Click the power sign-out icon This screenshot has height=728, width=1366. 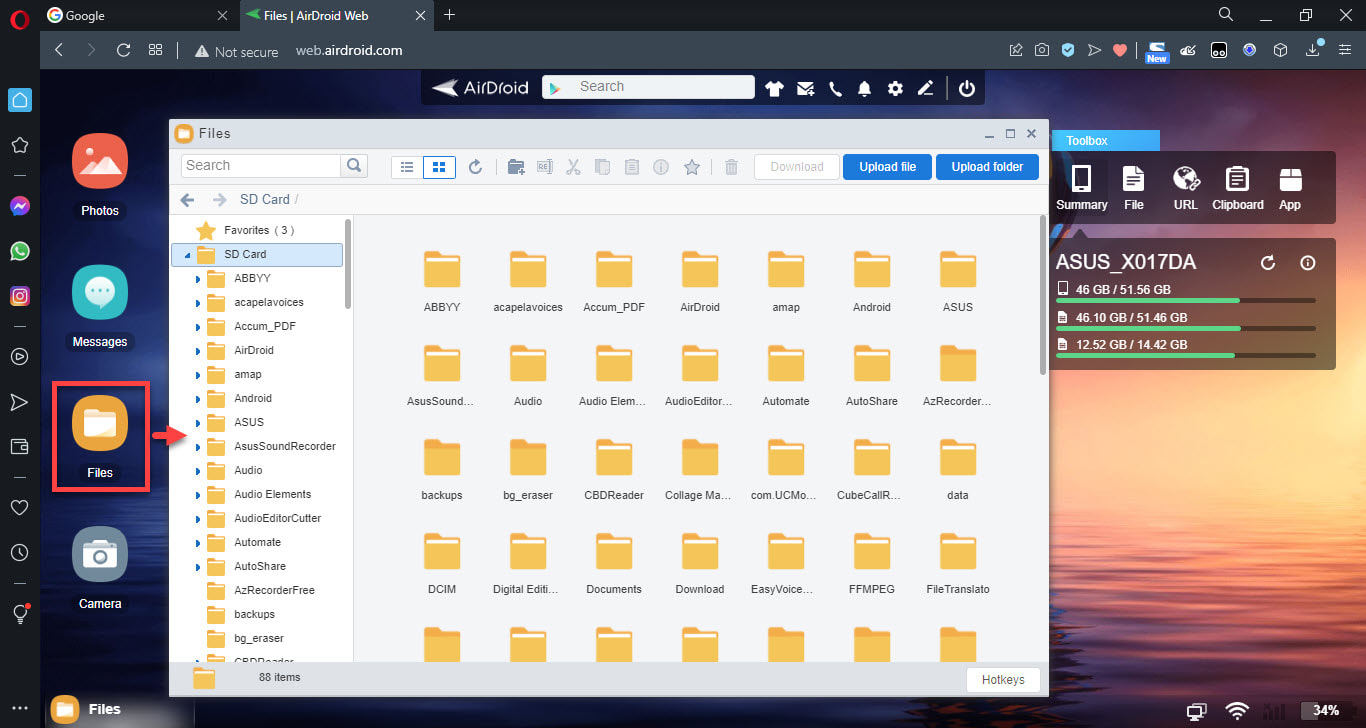(966, 88)
